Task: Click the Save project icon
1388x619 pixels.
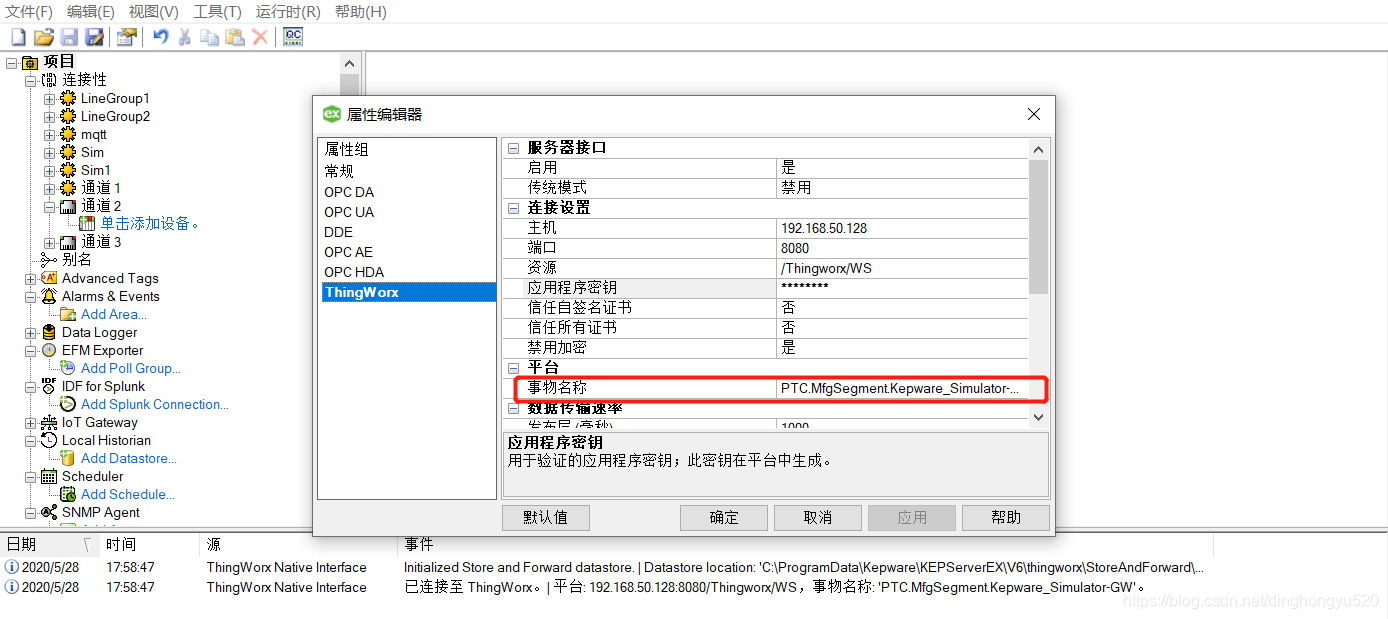Action: (69, 37)
